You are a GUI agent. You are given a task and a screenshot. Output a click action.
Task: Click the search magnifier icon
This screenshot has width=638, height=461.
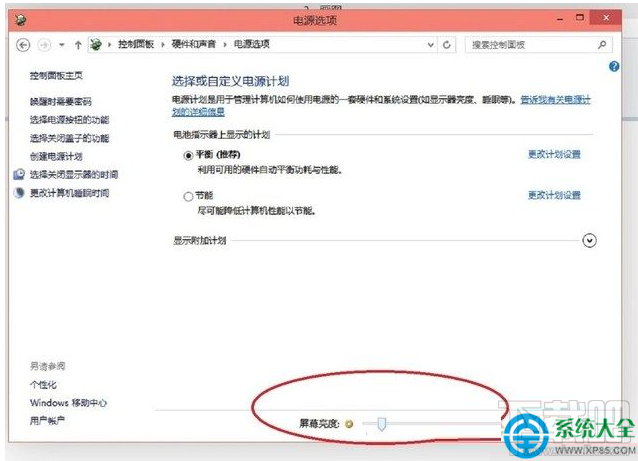[x=602, y=45]
